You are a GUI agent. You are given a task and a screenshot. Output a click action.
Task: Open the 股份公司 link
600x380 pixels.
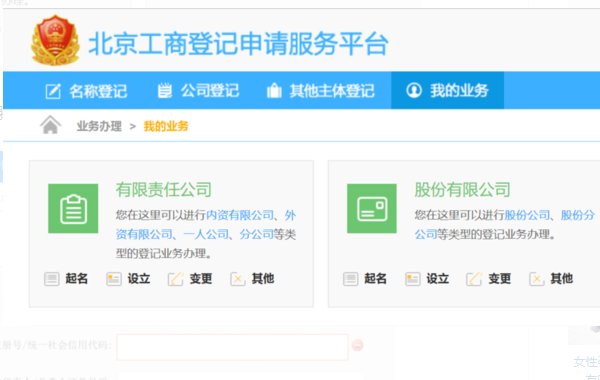tap(527, 215)
